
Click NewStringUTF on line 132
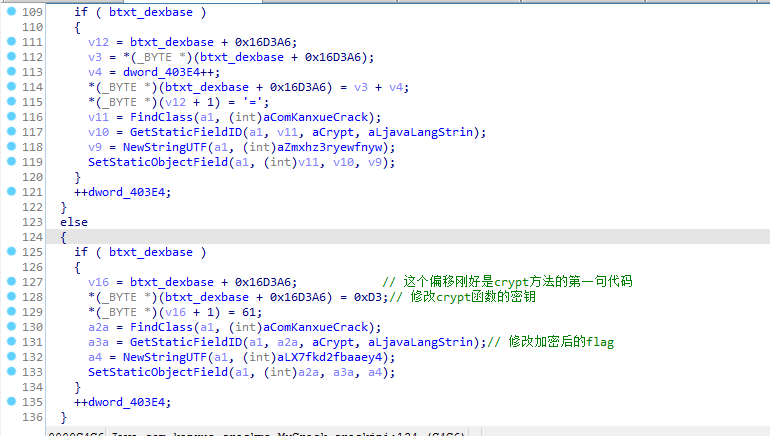(165, 357)
